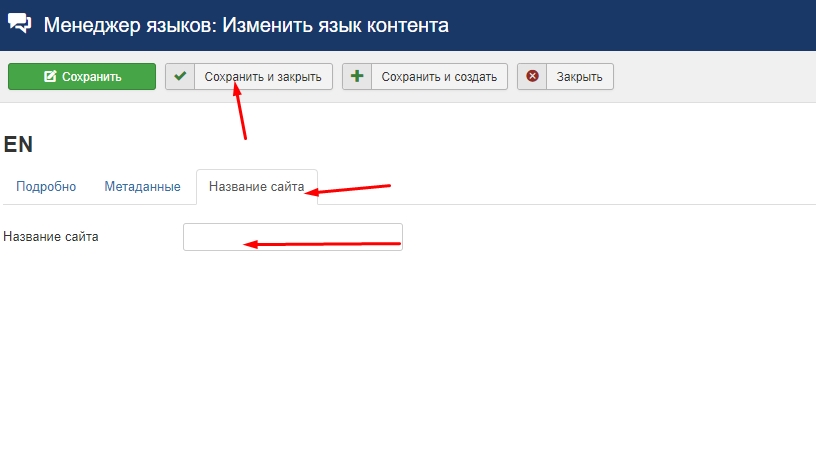Click the Название сайта field label
The width and height of the screenshot is (816, 451).
pyautogui.click(x=51, y=237)
